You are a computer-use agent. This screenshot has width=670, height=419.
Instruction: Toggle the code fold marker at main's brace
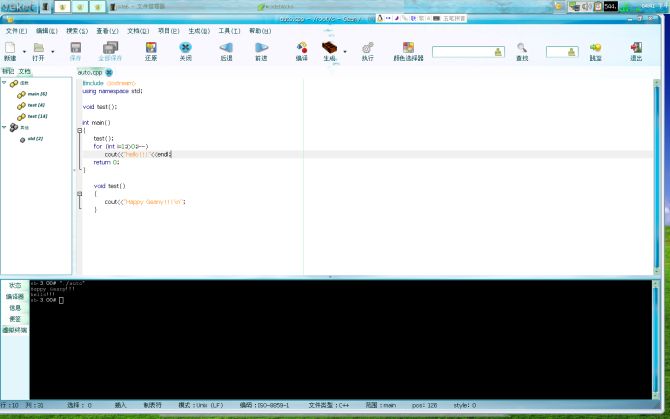coord(79,131)
